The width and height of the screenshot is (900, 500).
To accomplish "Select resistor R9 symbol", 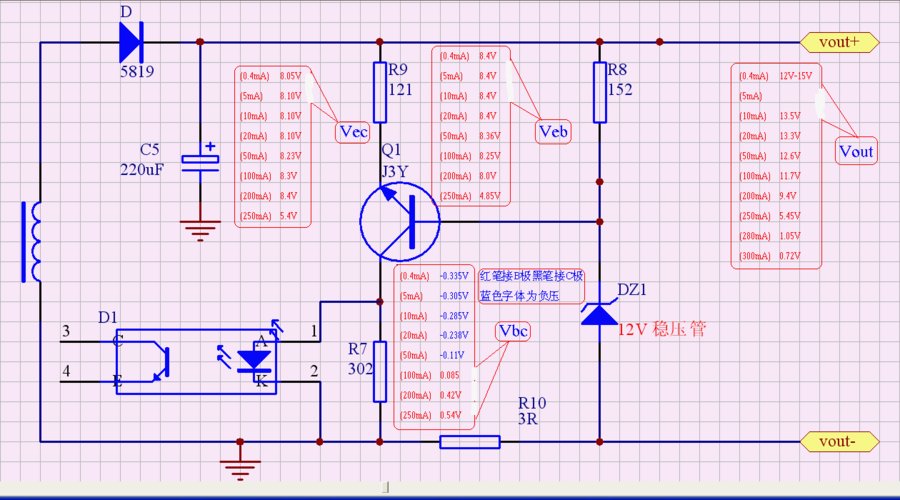I will (380, 79).
